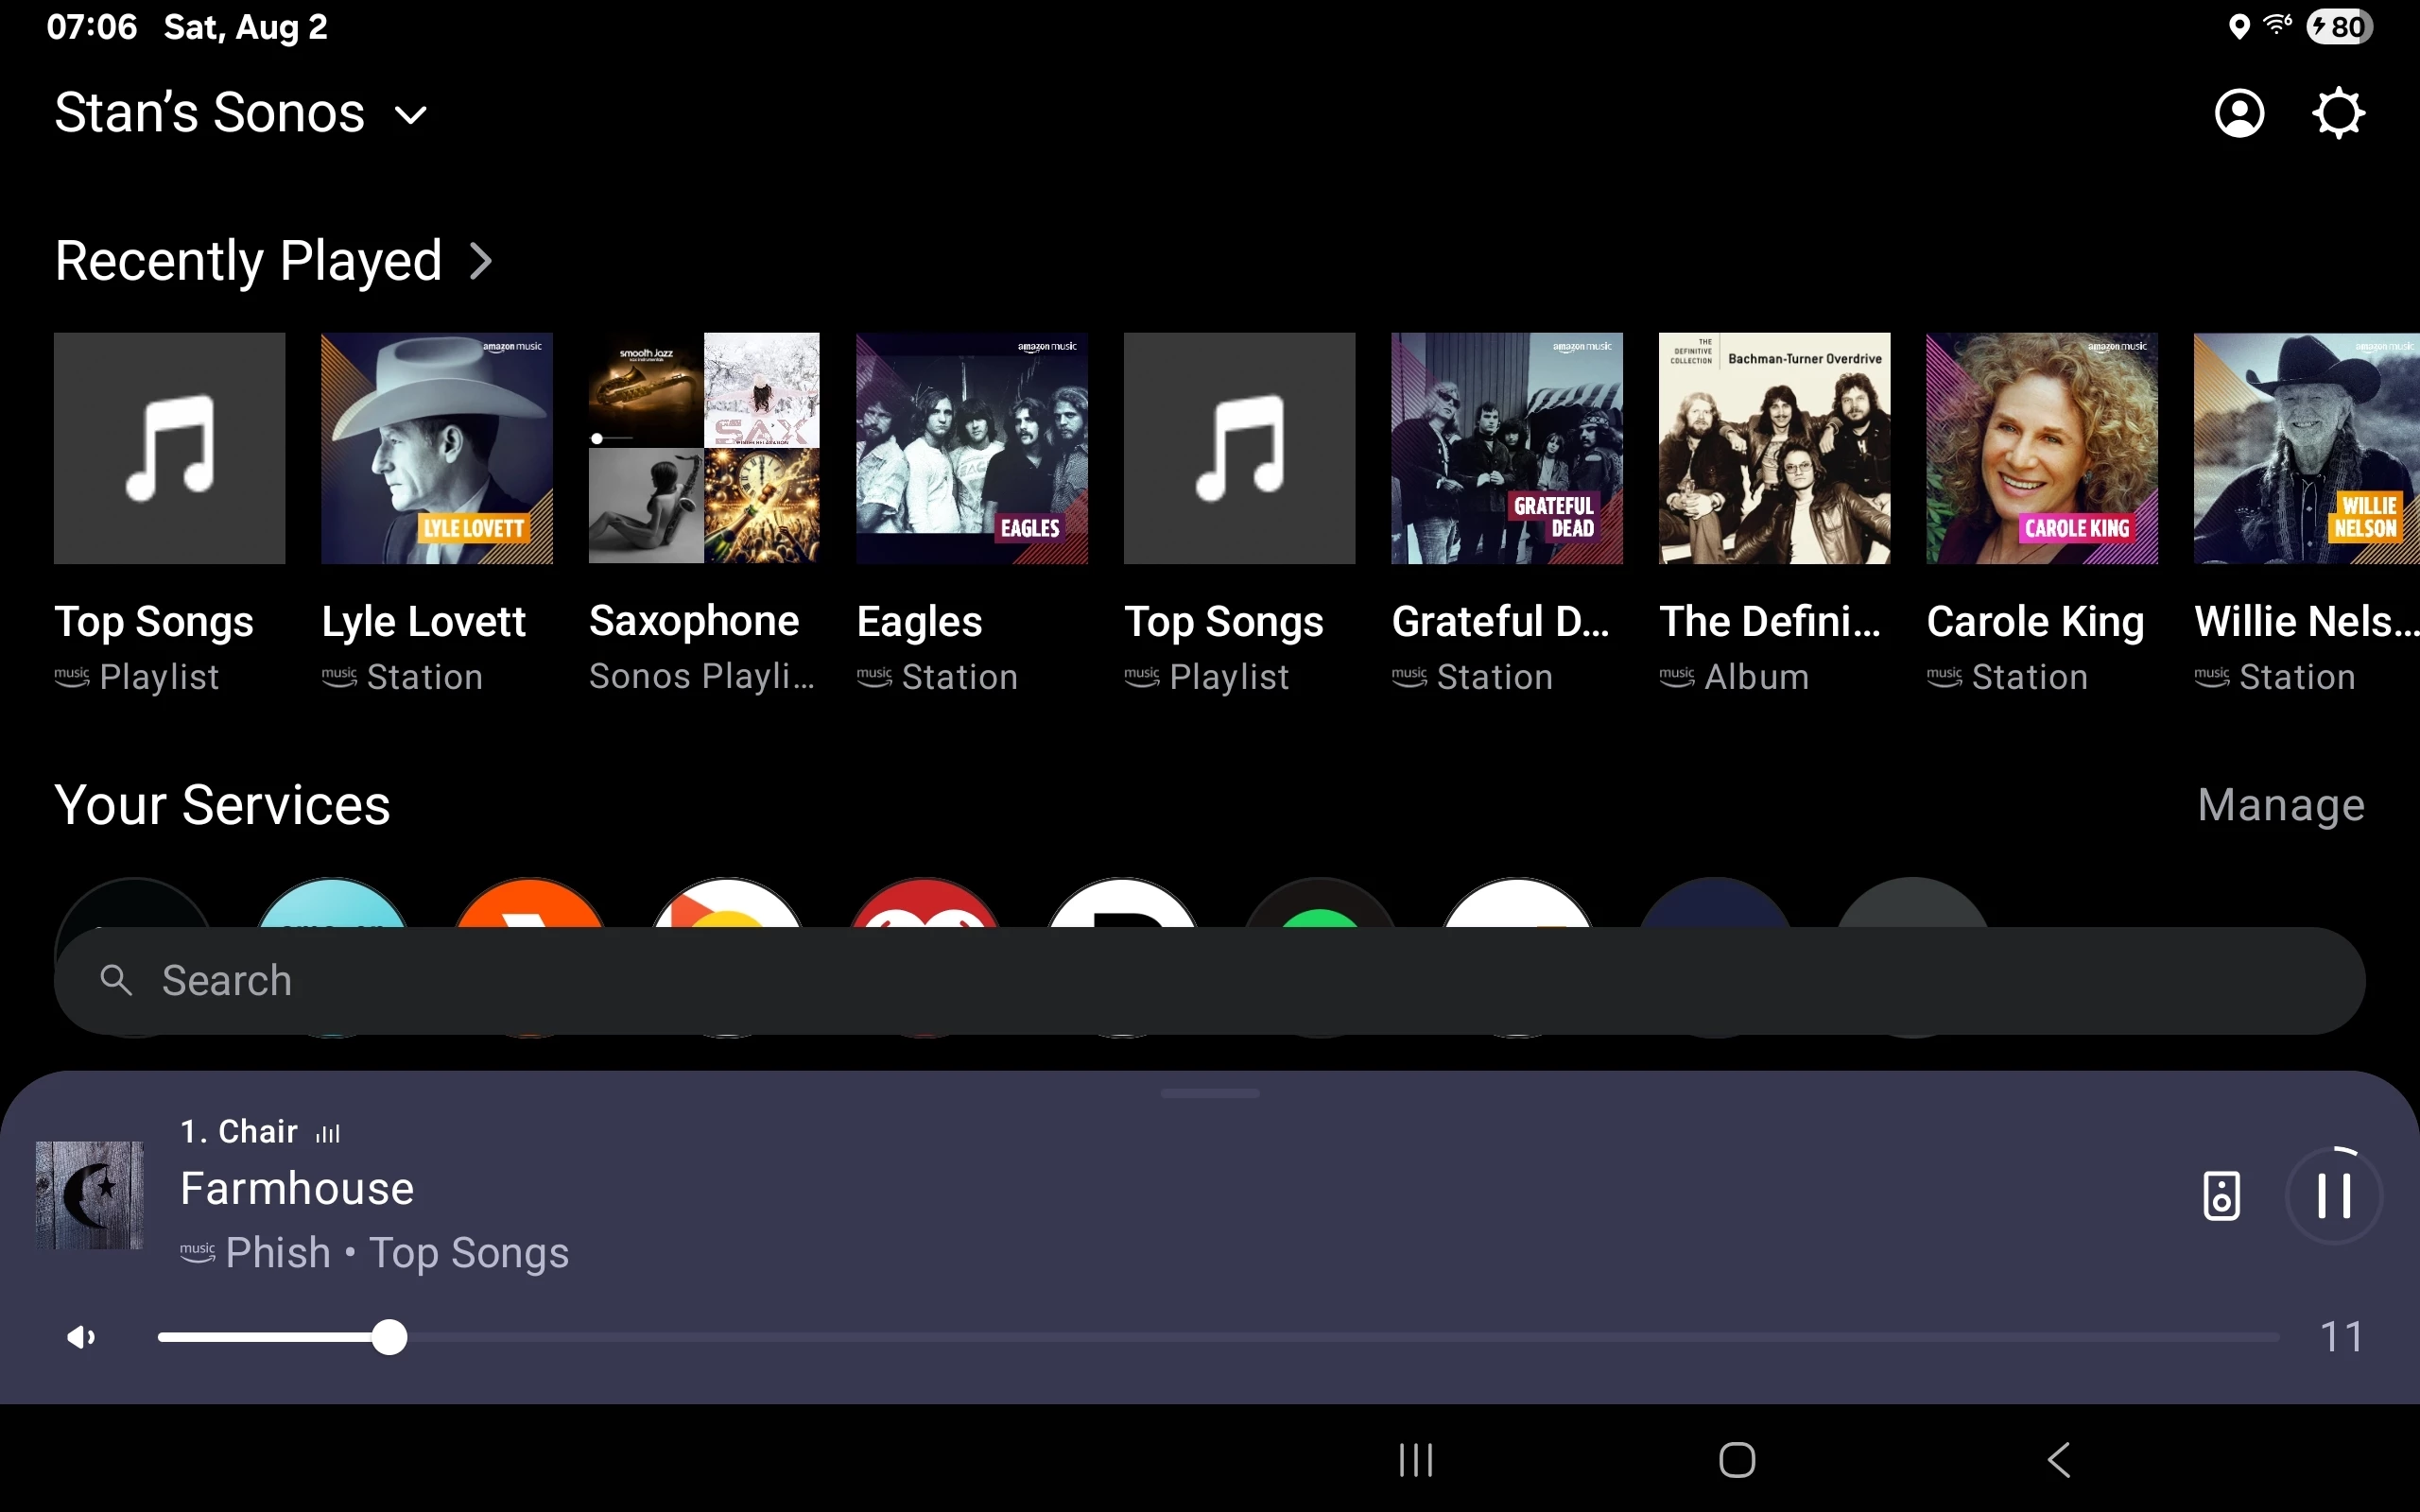Tap the Recently Played heading
The width and height of the screenshot is (2420, 1512).
[248, 262]
